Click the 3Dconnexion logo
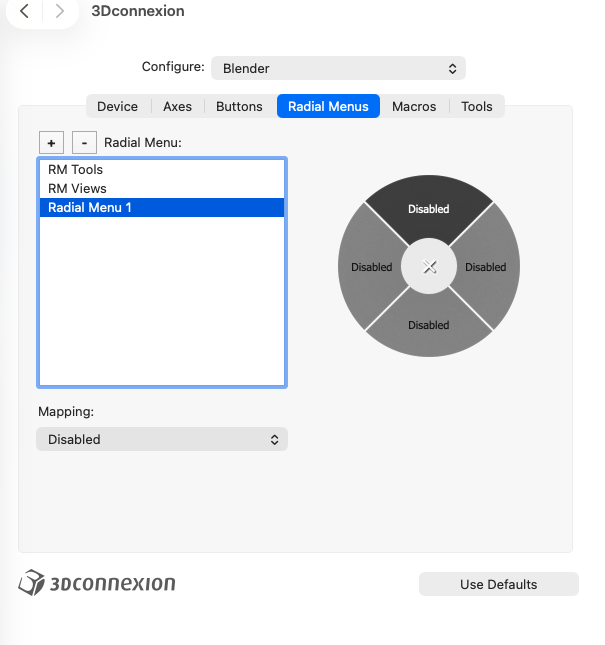Image resolution: width=605 pixels, height=645 pixels. [97, 583]
